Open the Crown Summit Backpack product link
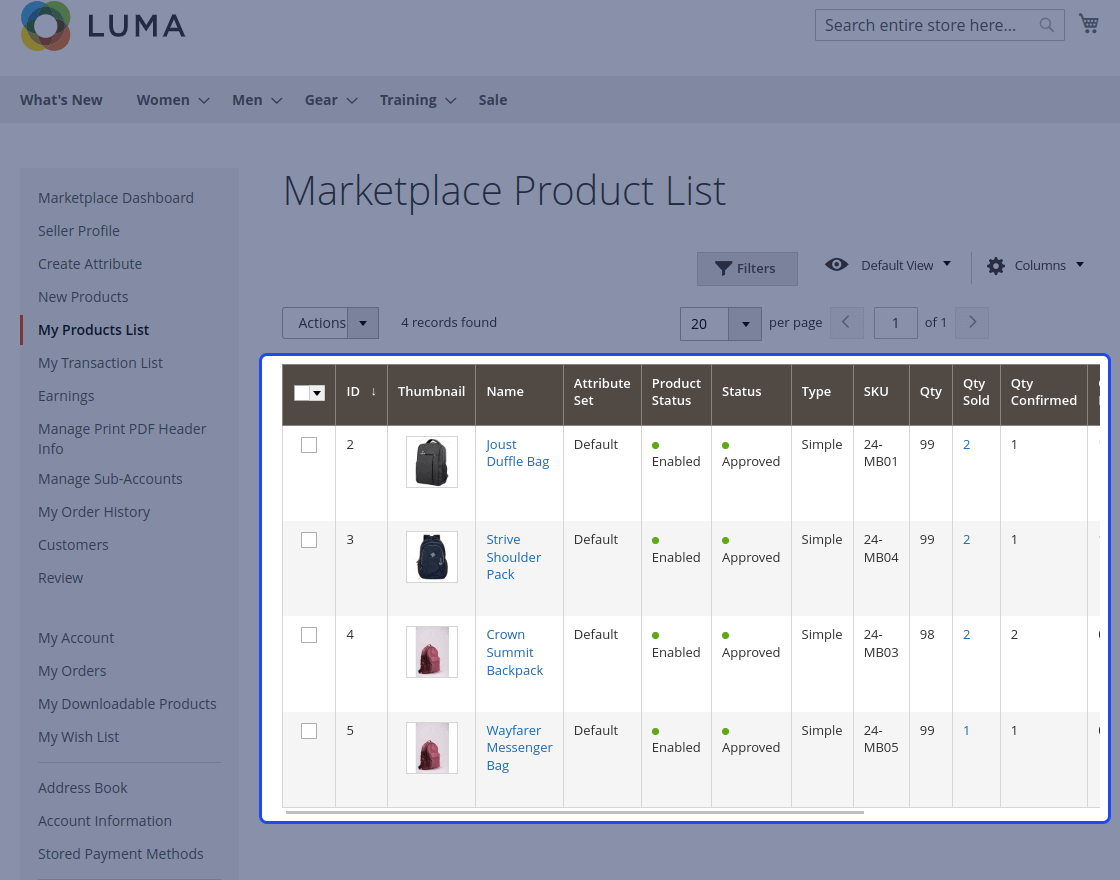 tap(514, 652)
